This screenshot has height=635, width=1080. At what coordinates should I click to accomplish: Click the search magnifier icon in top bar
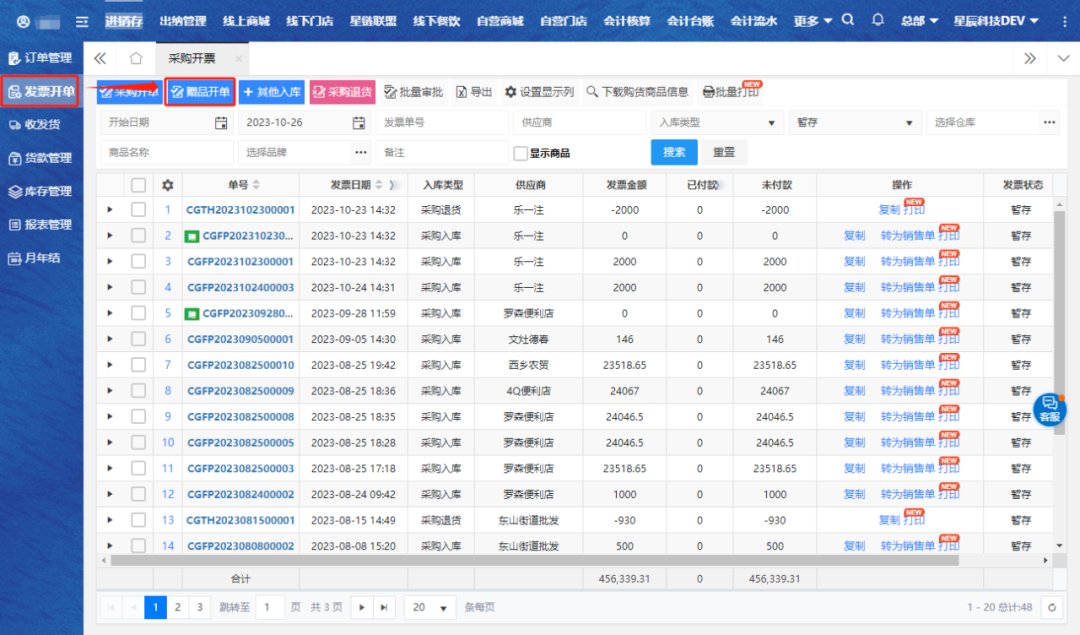pyautogui.click(x=848, y=20)
